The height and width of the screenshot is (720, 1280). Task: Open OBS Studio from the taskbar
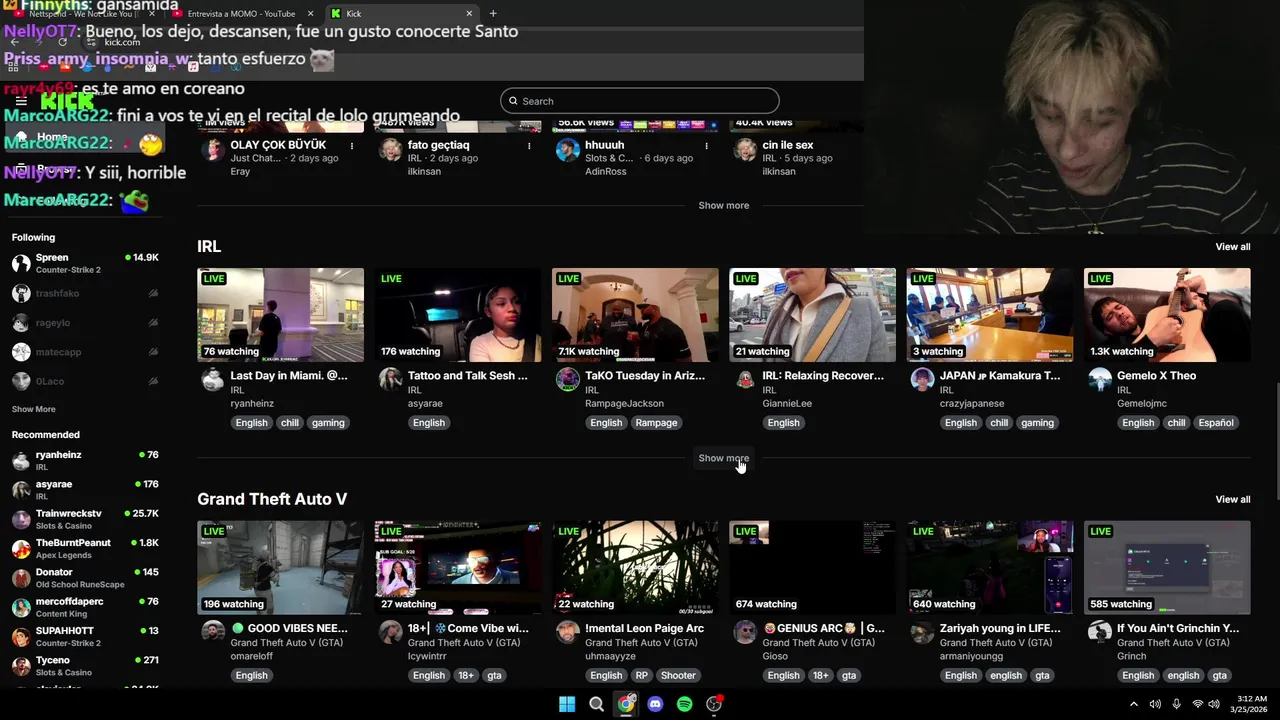714,704
